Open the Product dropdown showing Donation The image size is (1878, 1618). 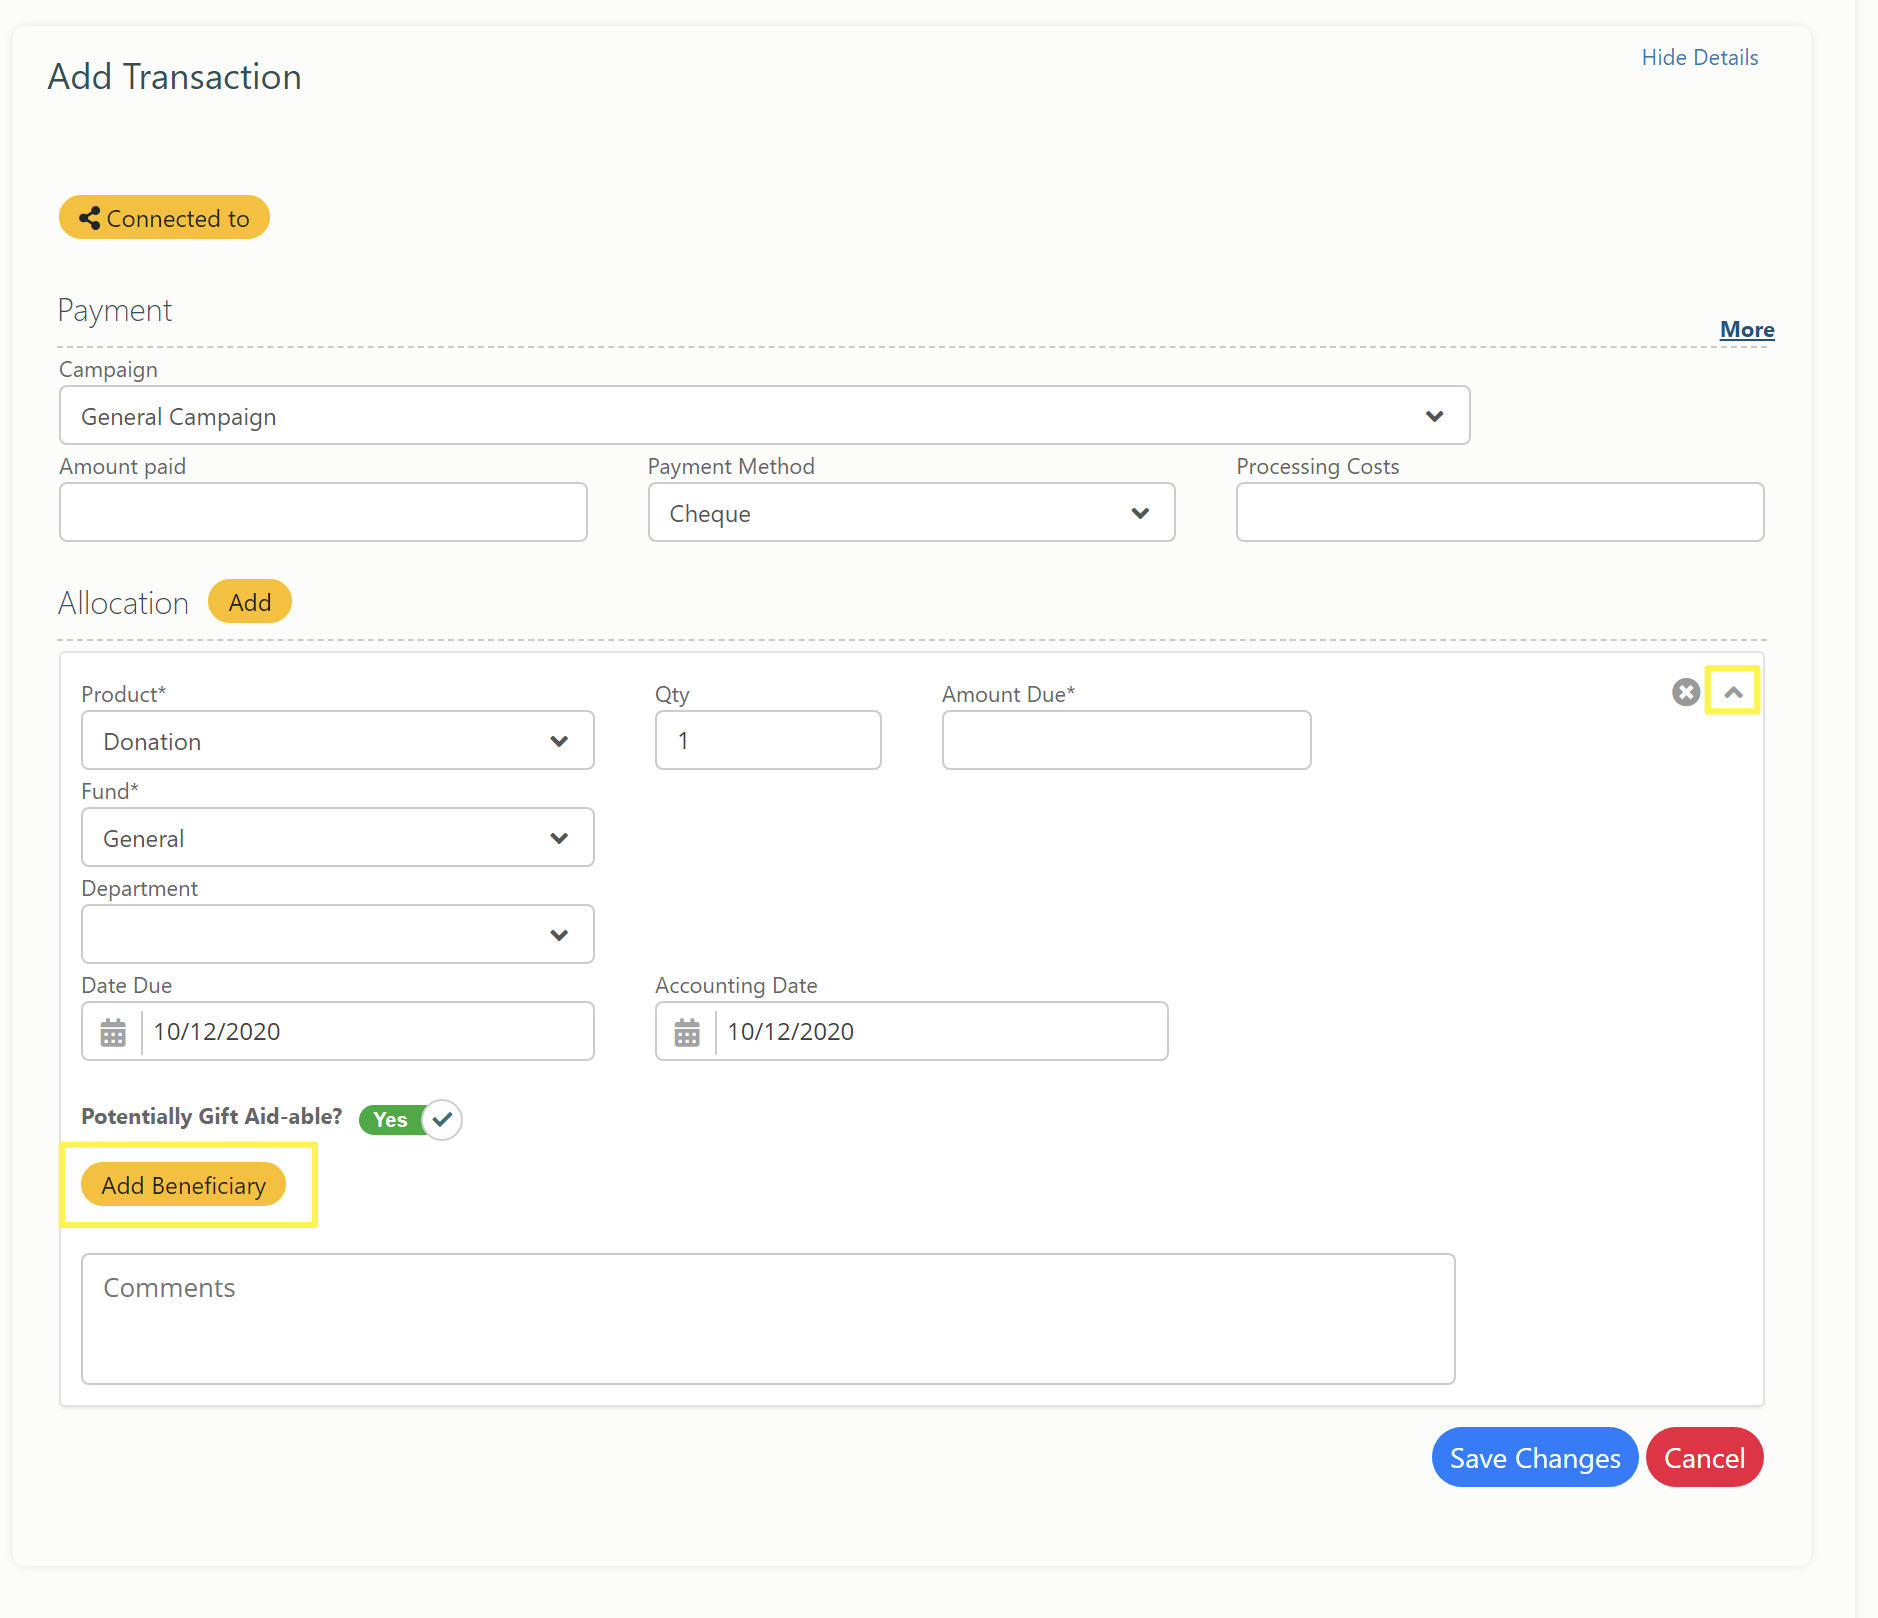(x=337, y=741)
